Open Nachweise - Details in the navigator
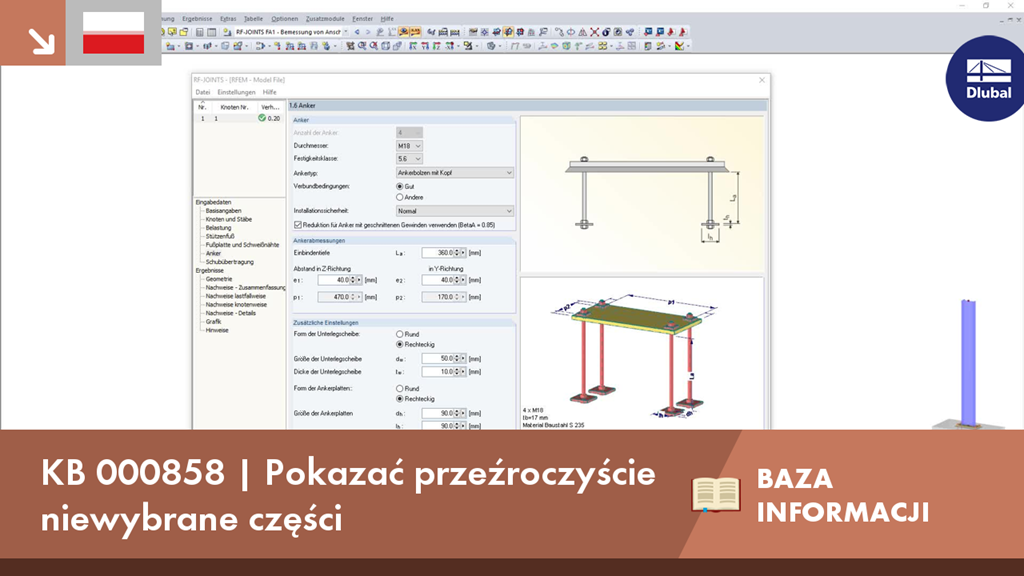This screenshot has height=576, width=1024. coord(231,313)
